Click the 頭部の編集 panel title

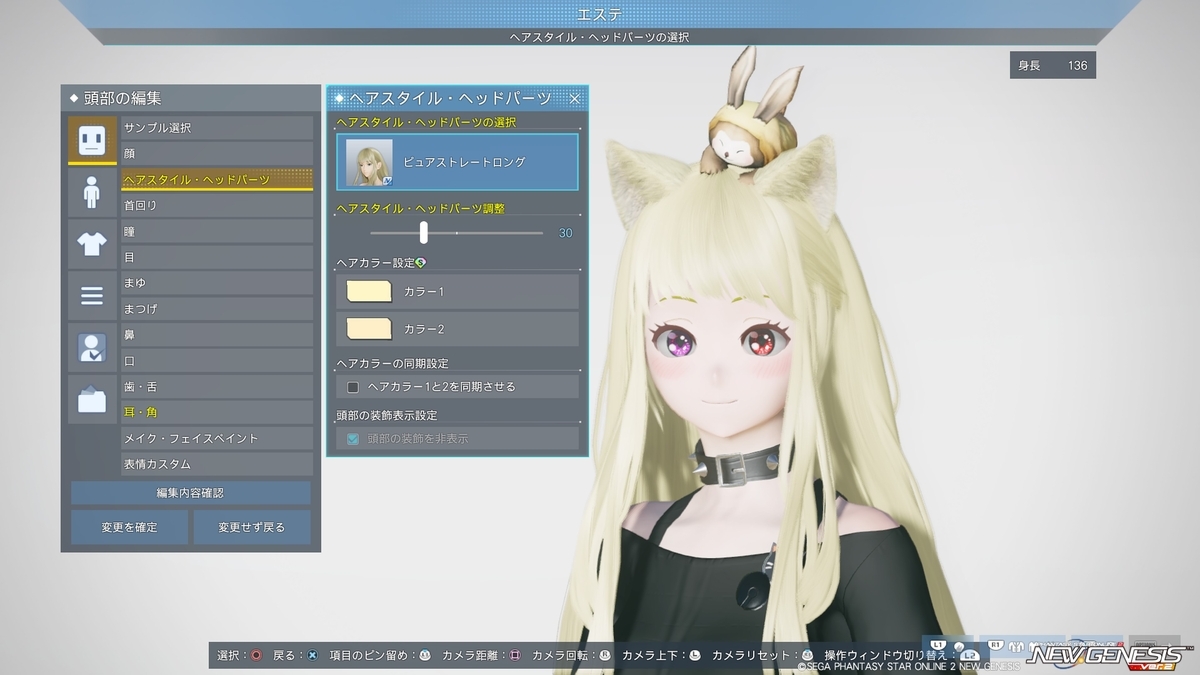pos(122,98)
